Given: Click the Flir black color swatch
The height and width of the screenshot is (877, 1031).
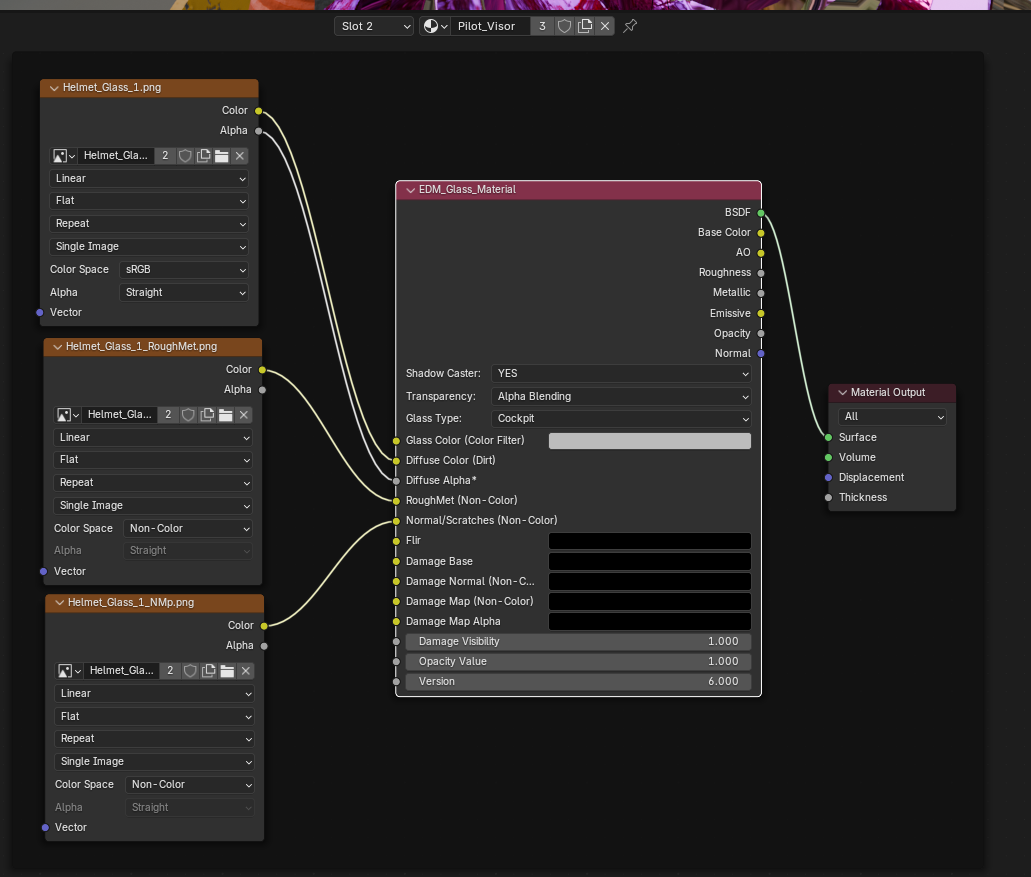Looking at the screenshot, I should [650, 541].
